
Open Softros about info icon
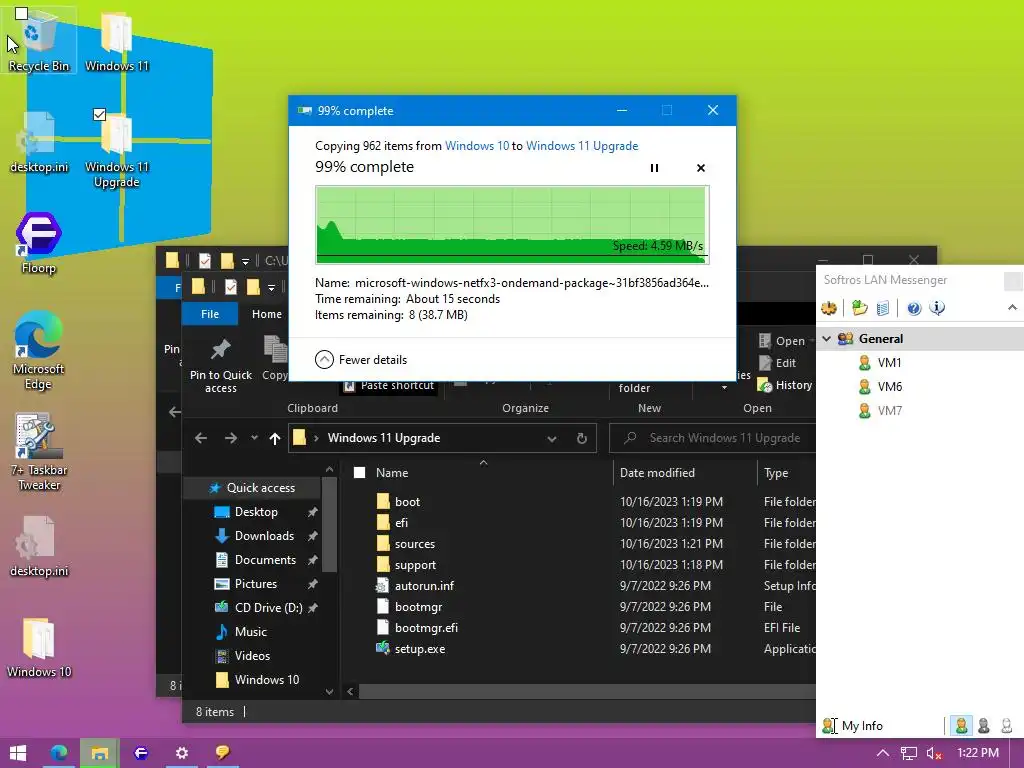[937, 308]
